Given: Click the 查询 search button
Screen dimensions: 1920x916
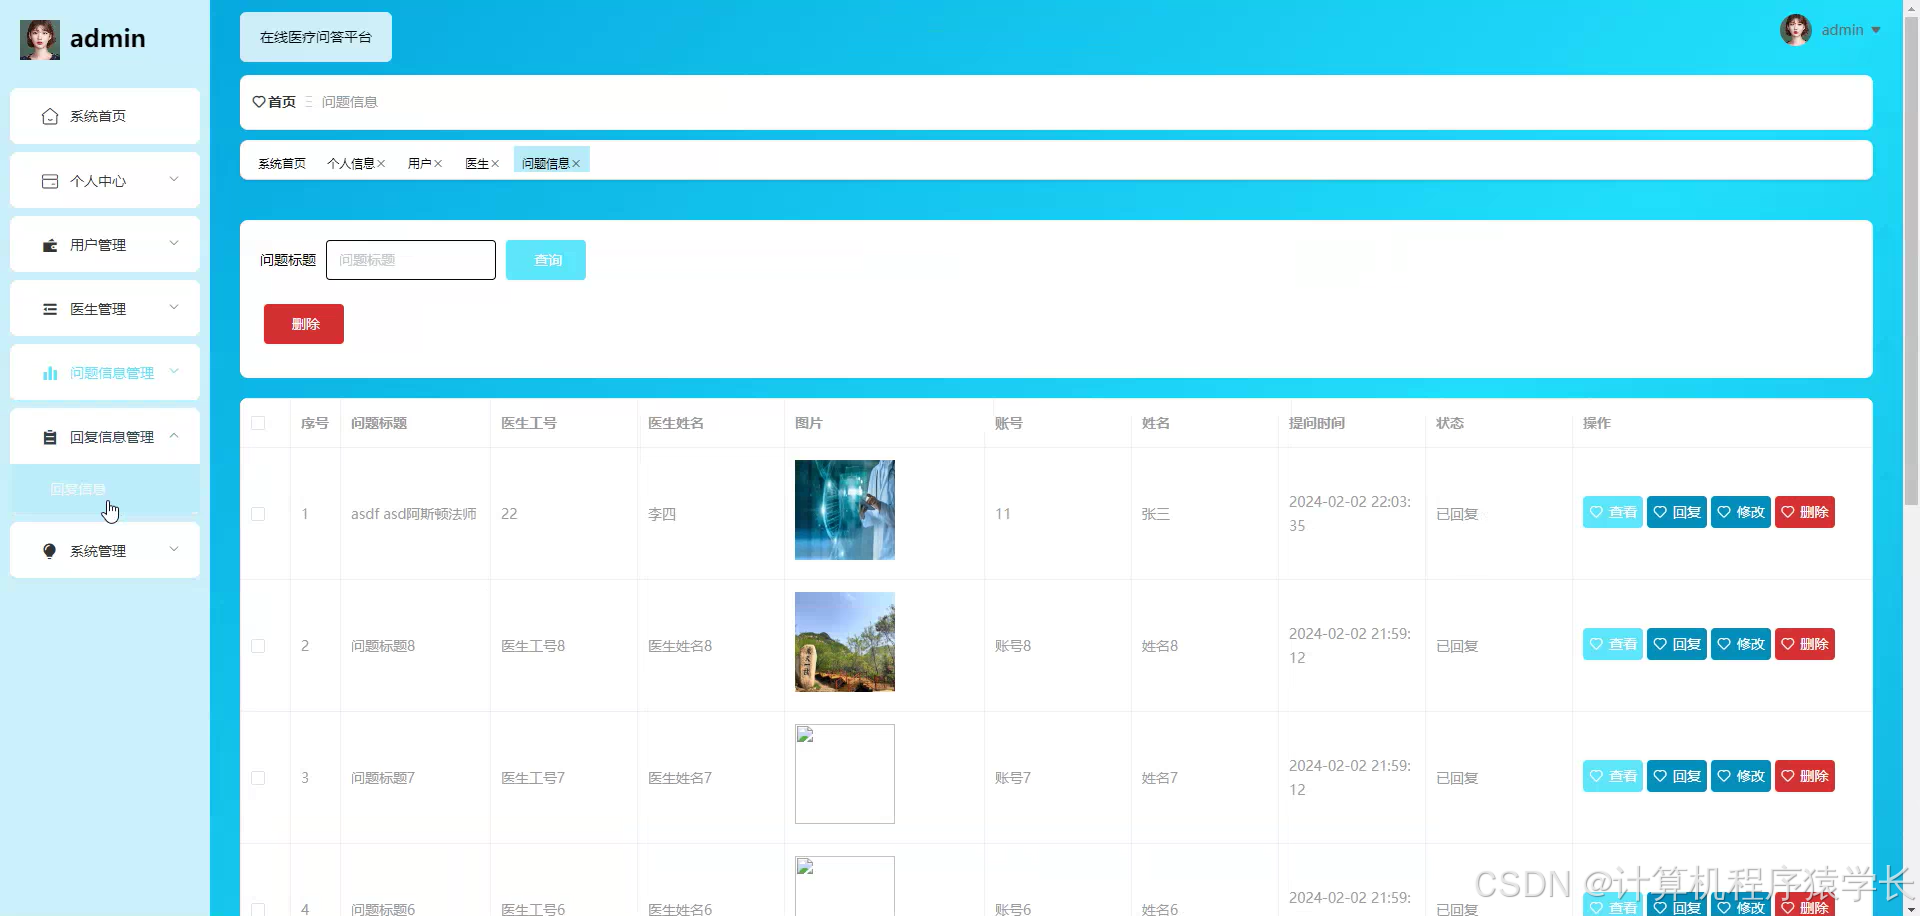Looking at the screenshot, I should point(546,260).
